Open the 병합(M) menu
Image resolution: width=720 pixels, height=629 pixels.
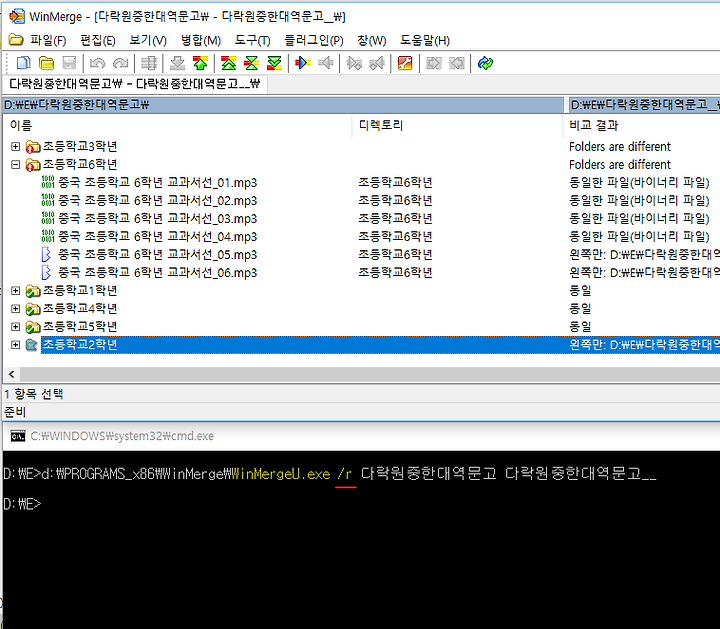201,40
